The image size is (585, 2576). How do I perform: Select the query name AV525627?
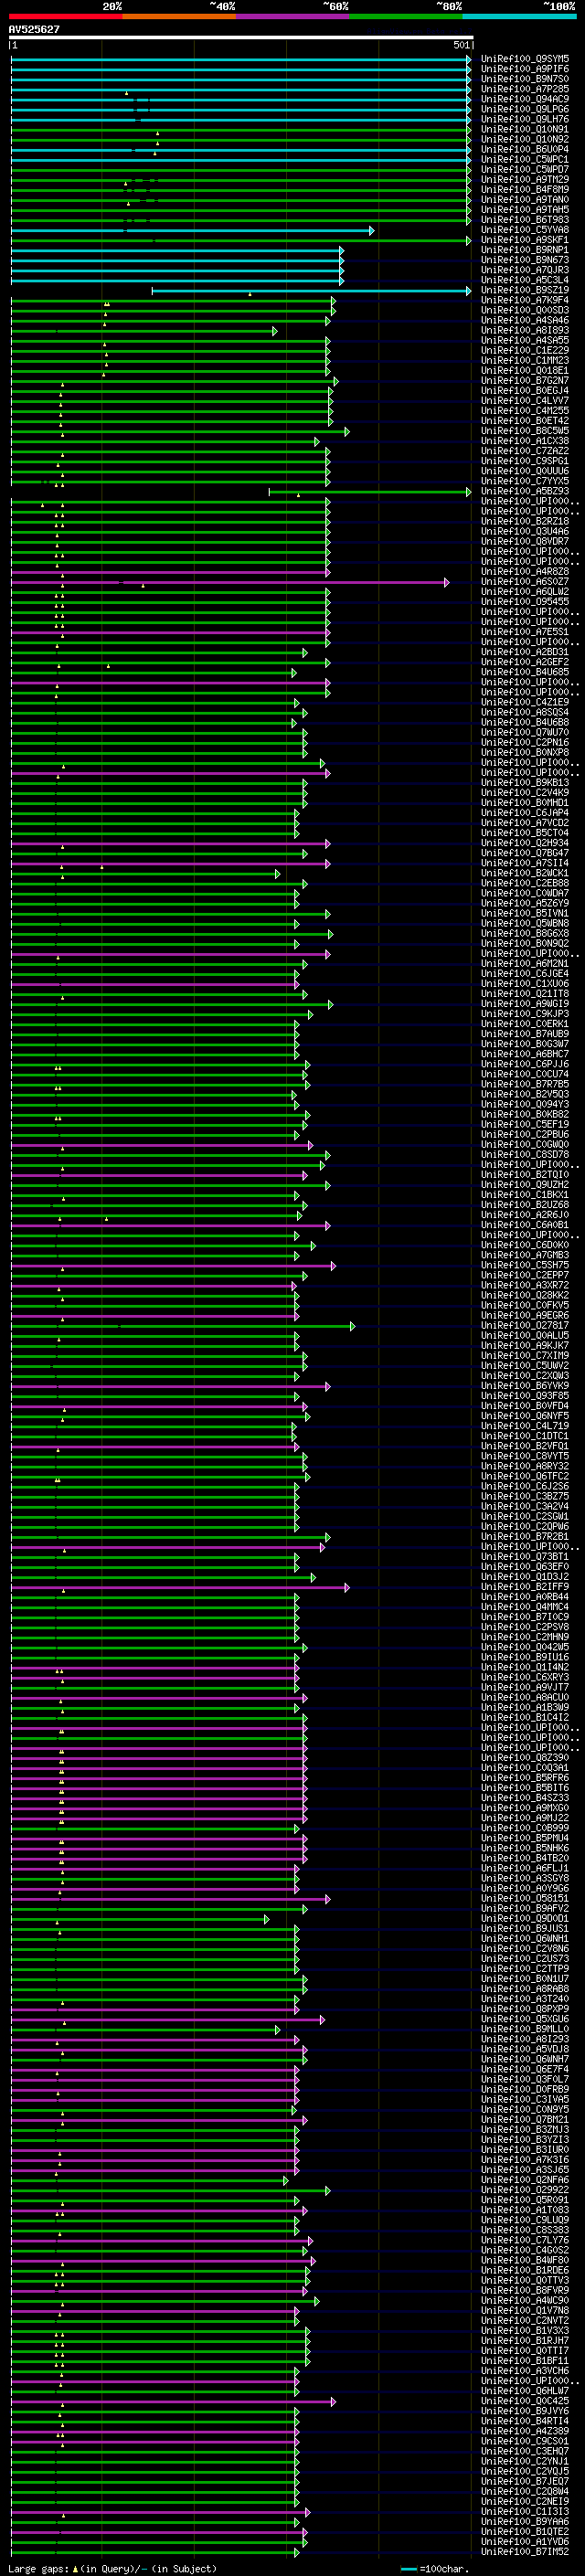tap(34, 29)
